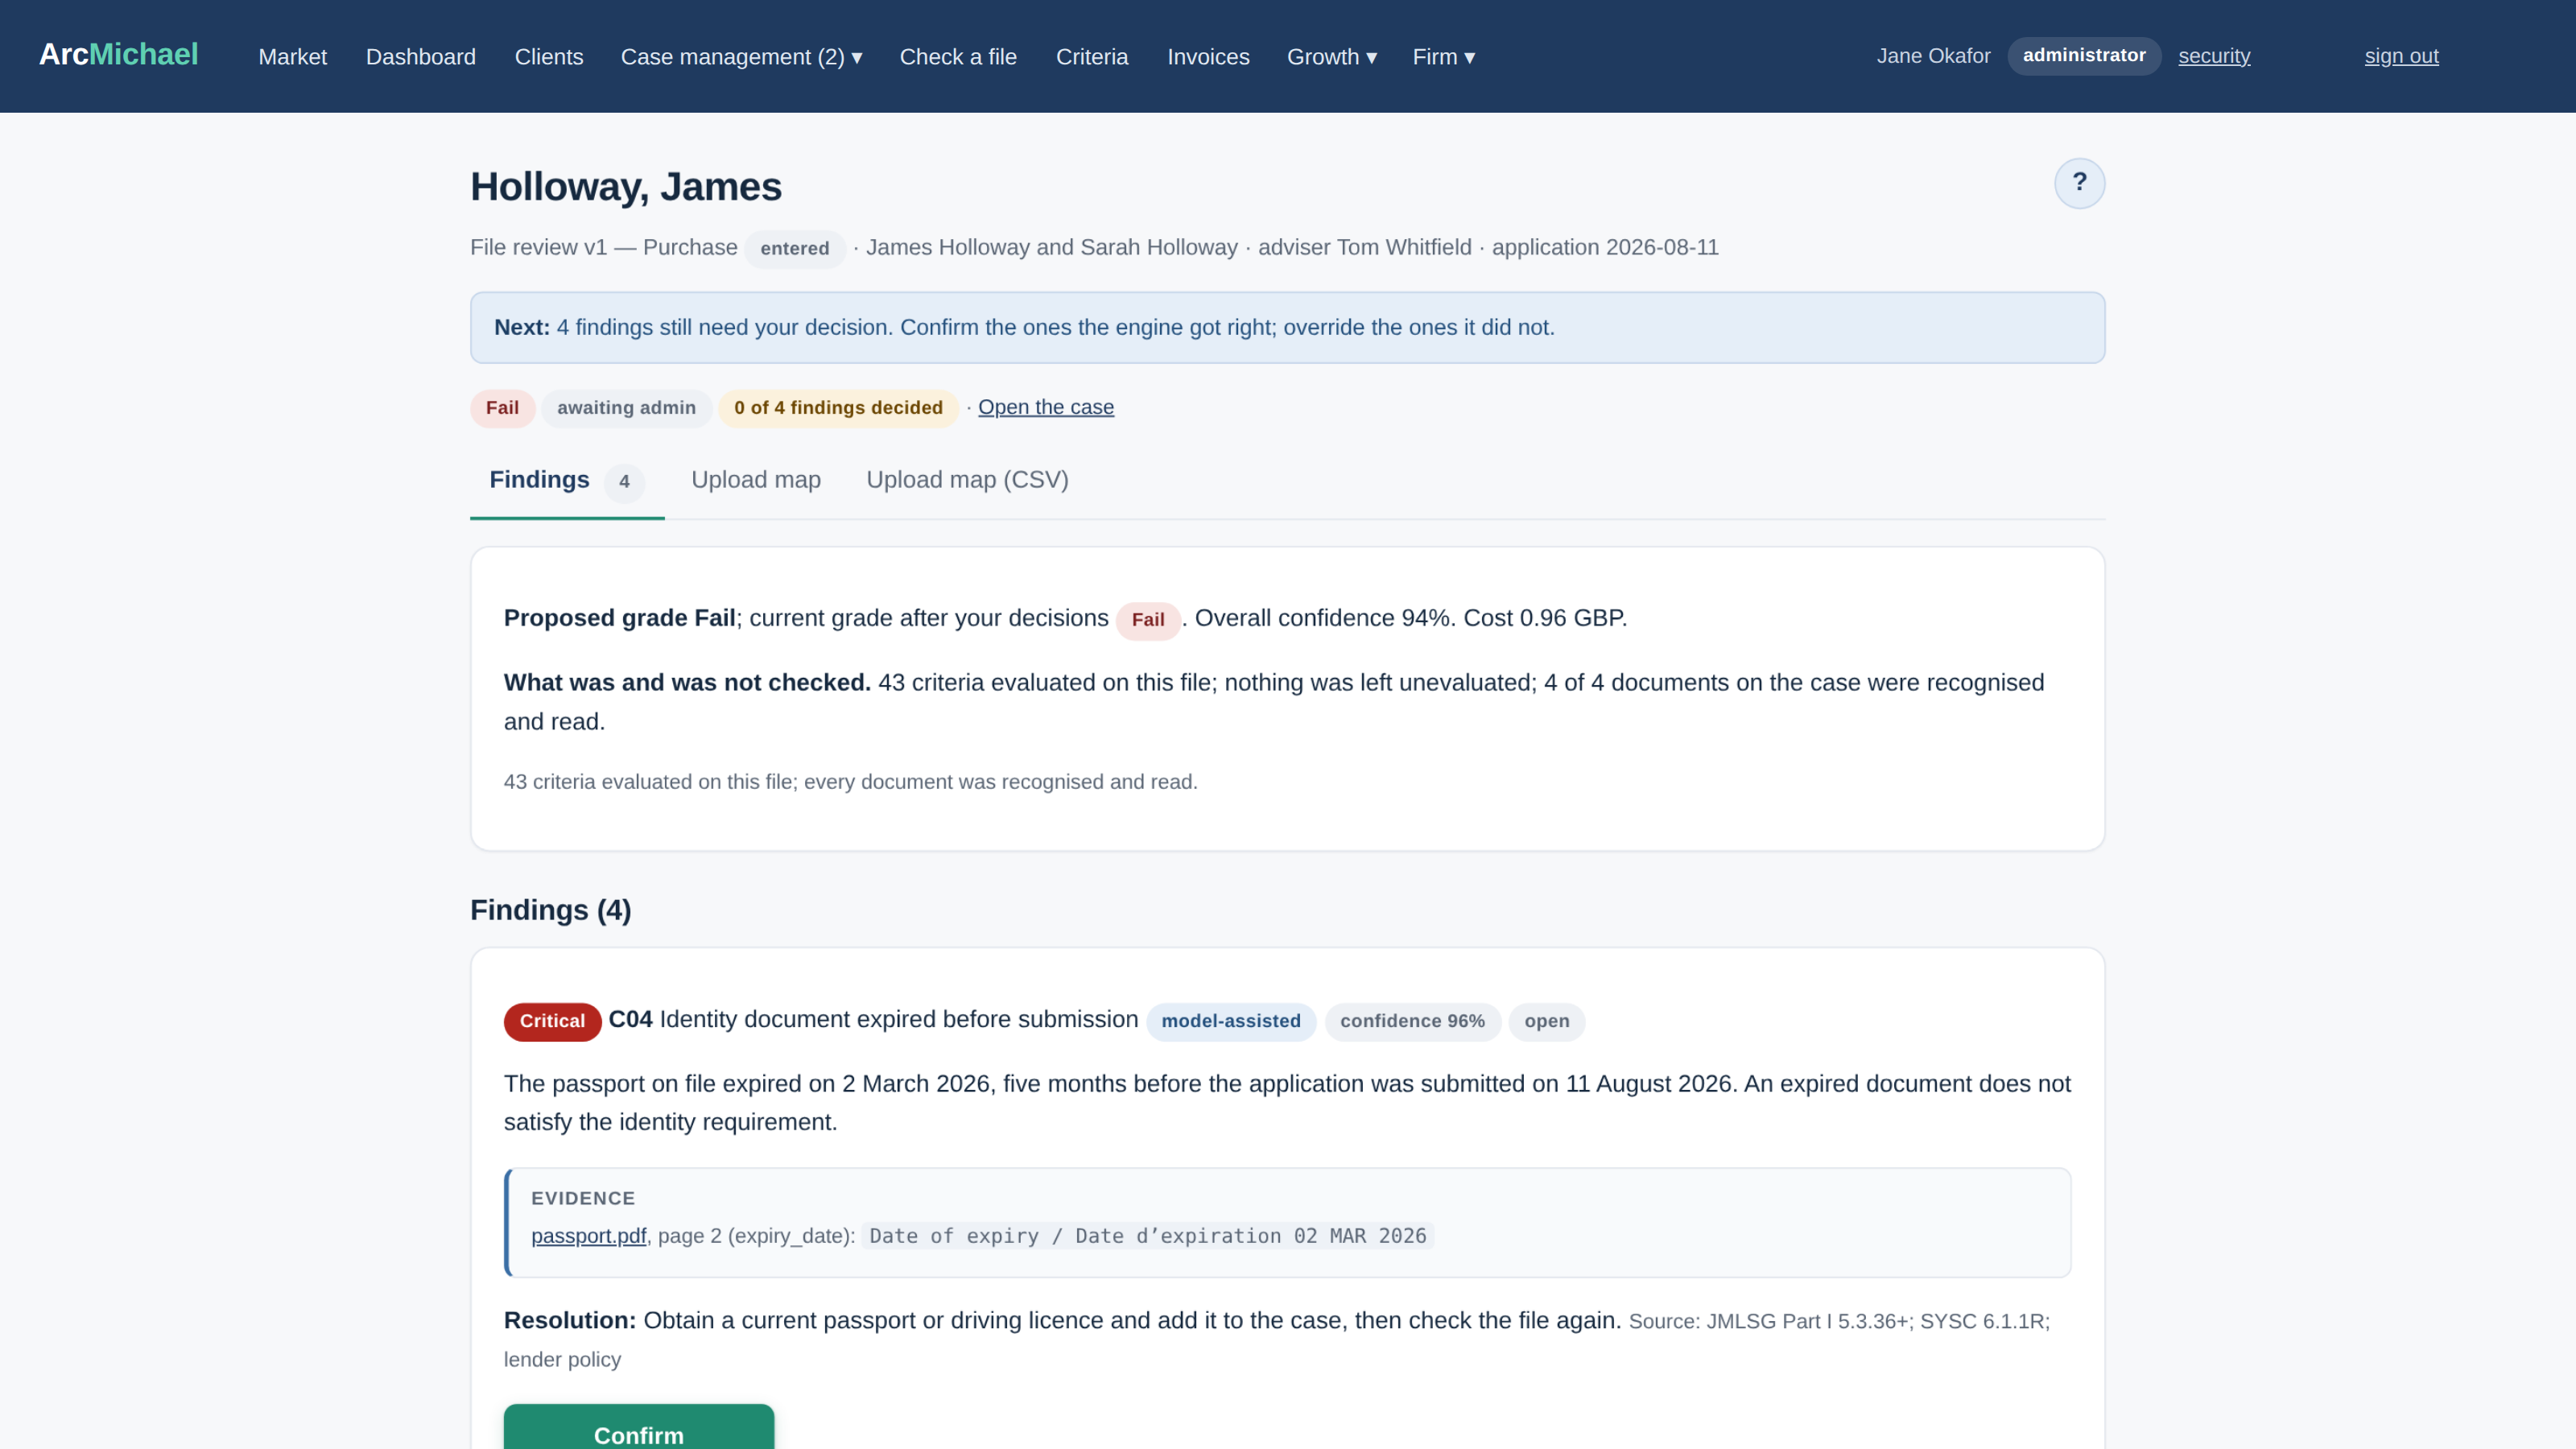The width and height of the screenshot is (2576, 1449).
Task: Click the red Fail badge beside awaiting admin
Action: tap(502, 408)
